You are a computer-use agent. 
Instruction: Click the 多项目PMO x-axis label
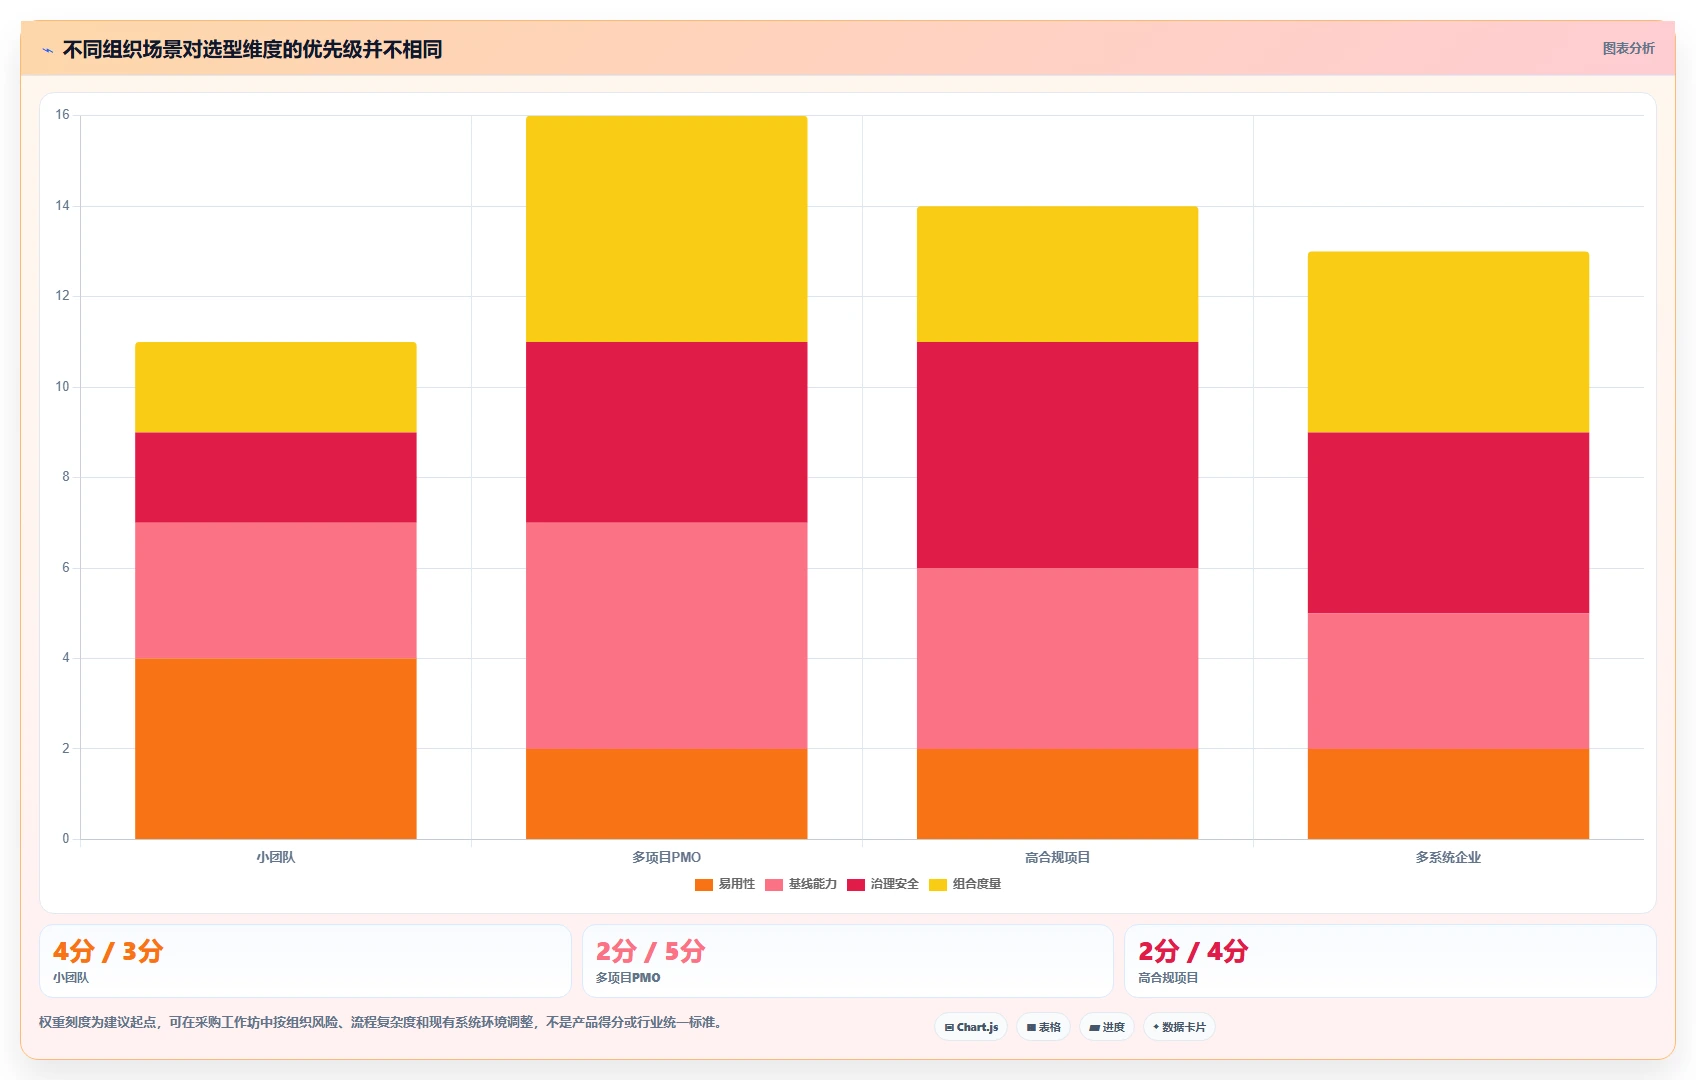[x=667, y=857]
